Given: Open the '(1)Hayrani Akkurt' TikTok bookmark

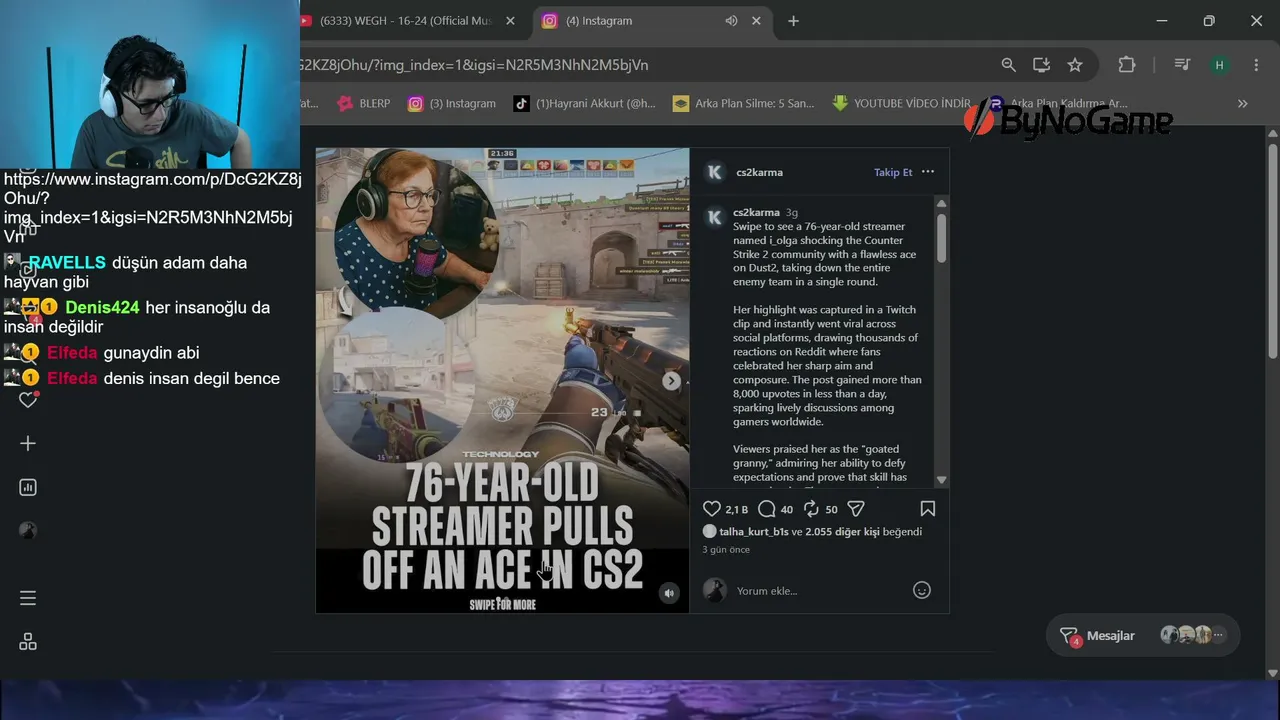Looking at the screenshot, I should click(585, 103).
